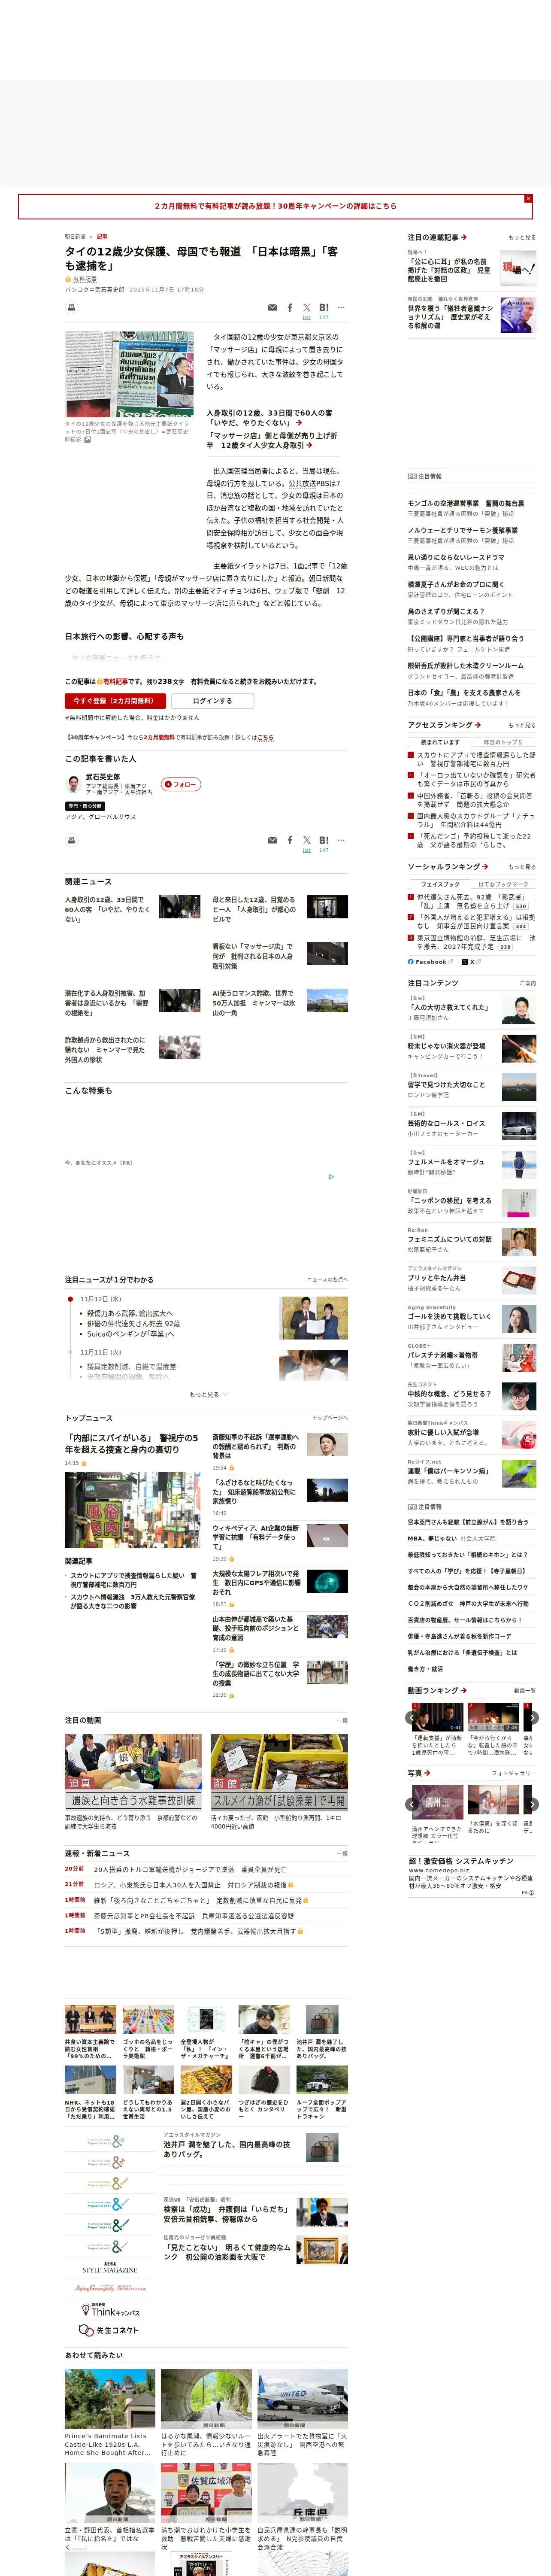Screen dimensions: 551x2576
Task: Click Facebook share icon below author section
Action: 290,840
